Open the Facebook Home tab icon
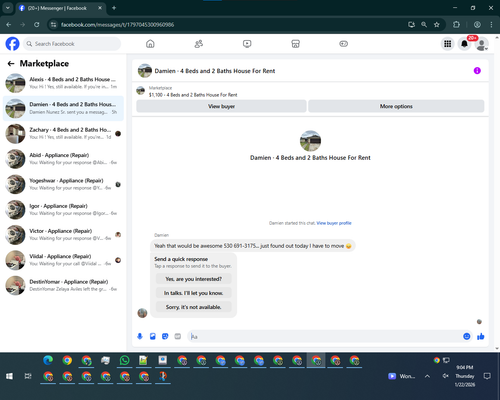 150,44
